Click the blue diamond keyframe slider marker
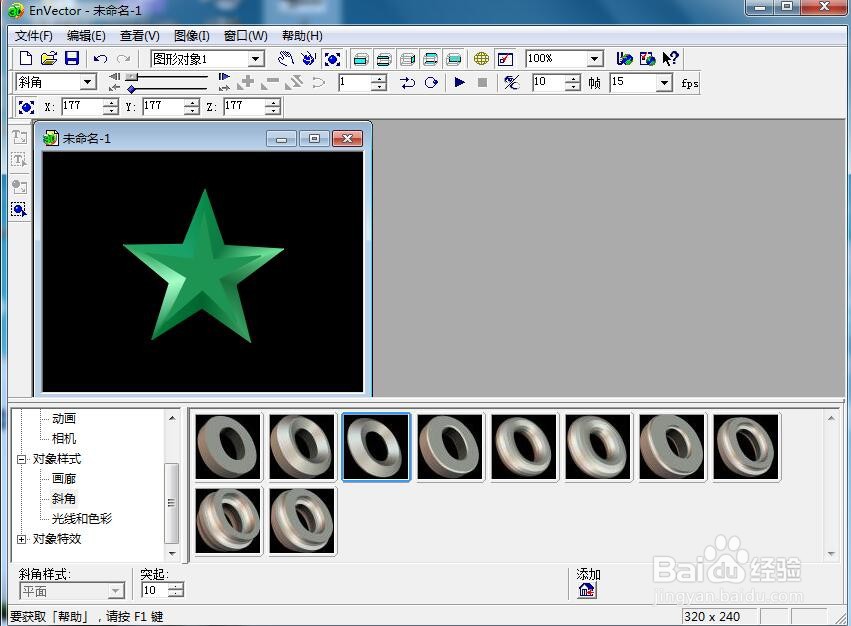 pos(131,89)
